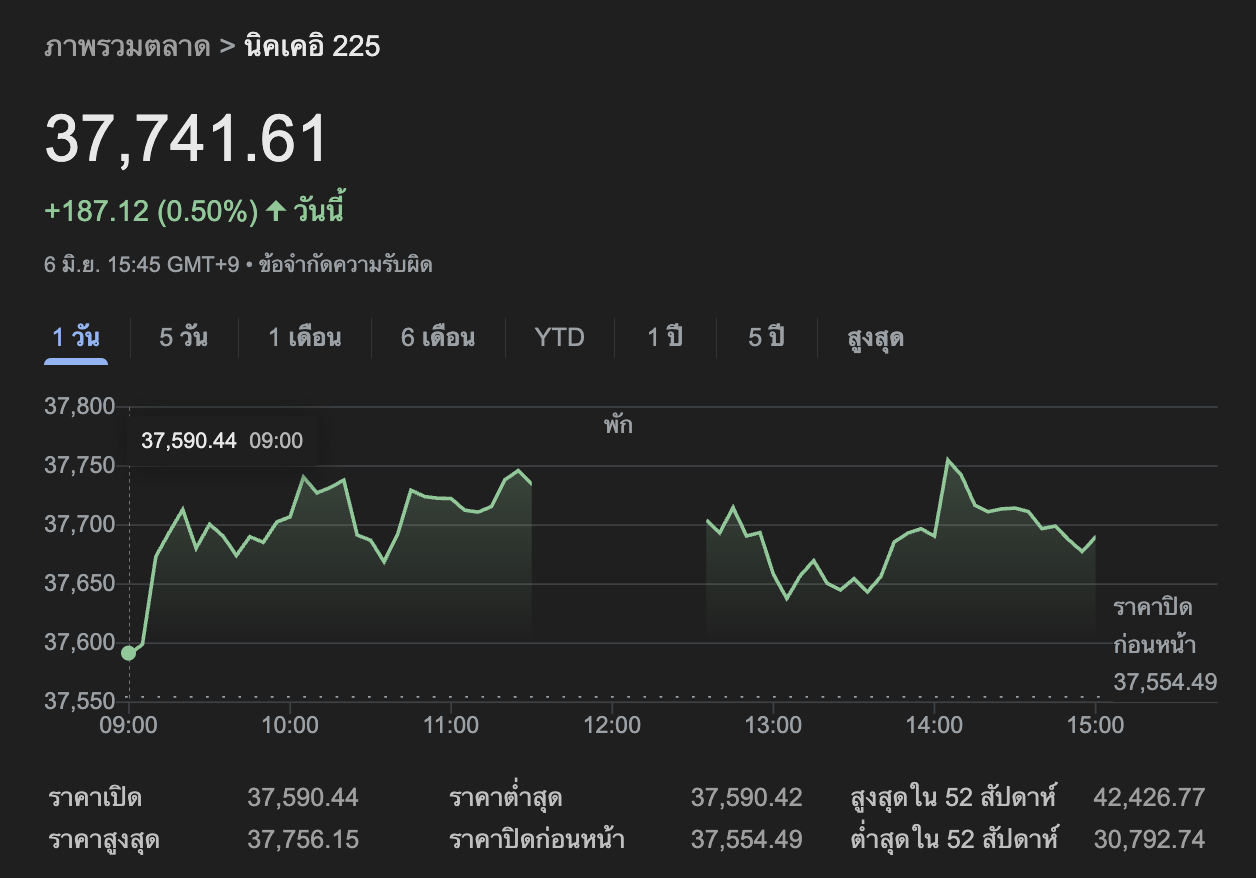Viewport: 1256px width, 878px height.
Task: Click the 12:00 time axis label
Action: (x=612, y=725)
